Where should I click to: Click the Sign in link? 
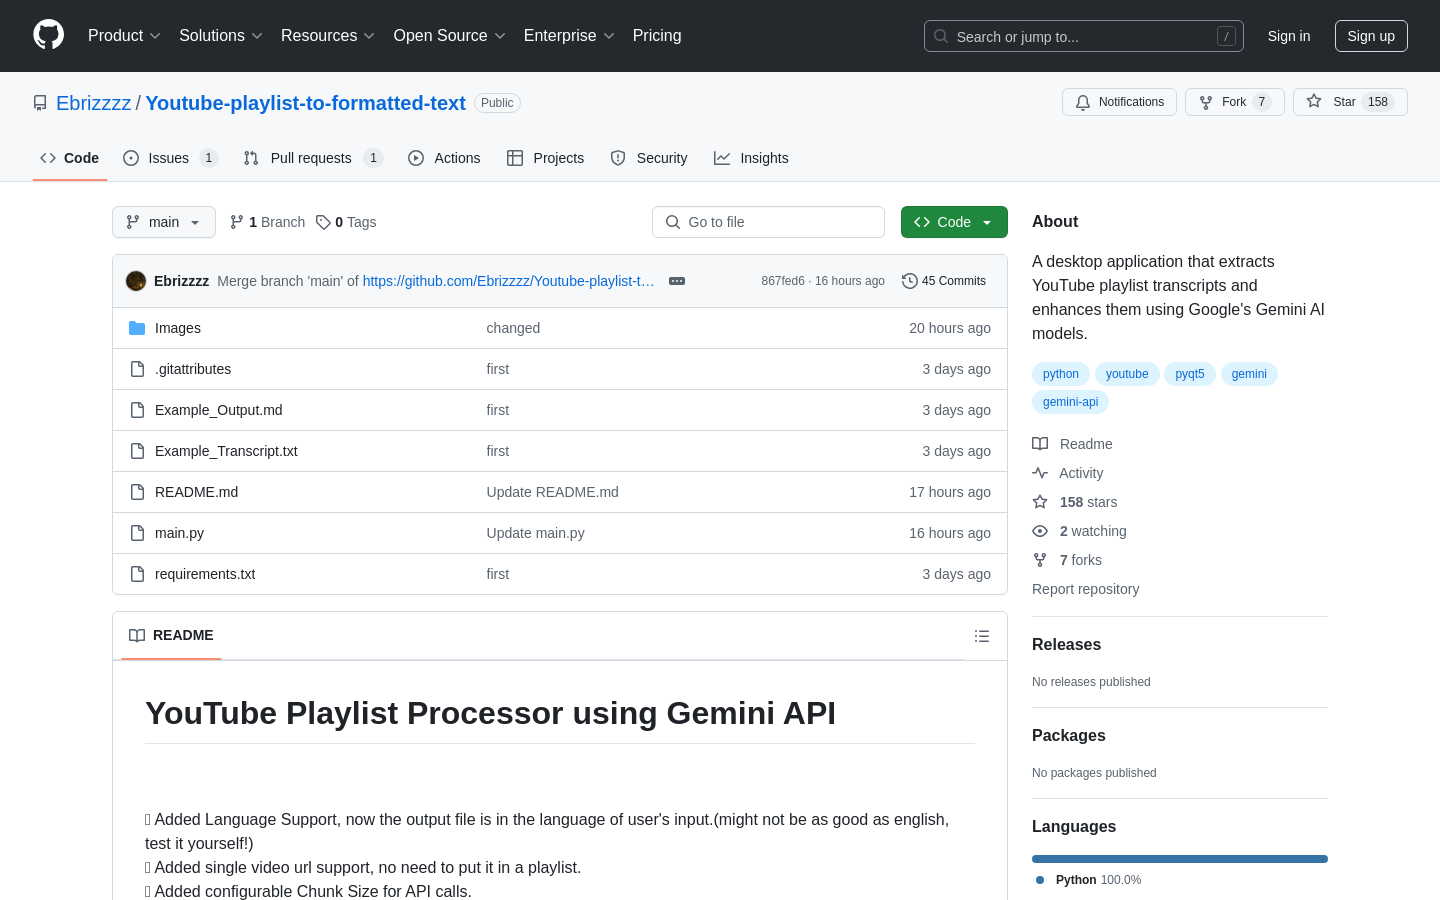pos(1288,36)
